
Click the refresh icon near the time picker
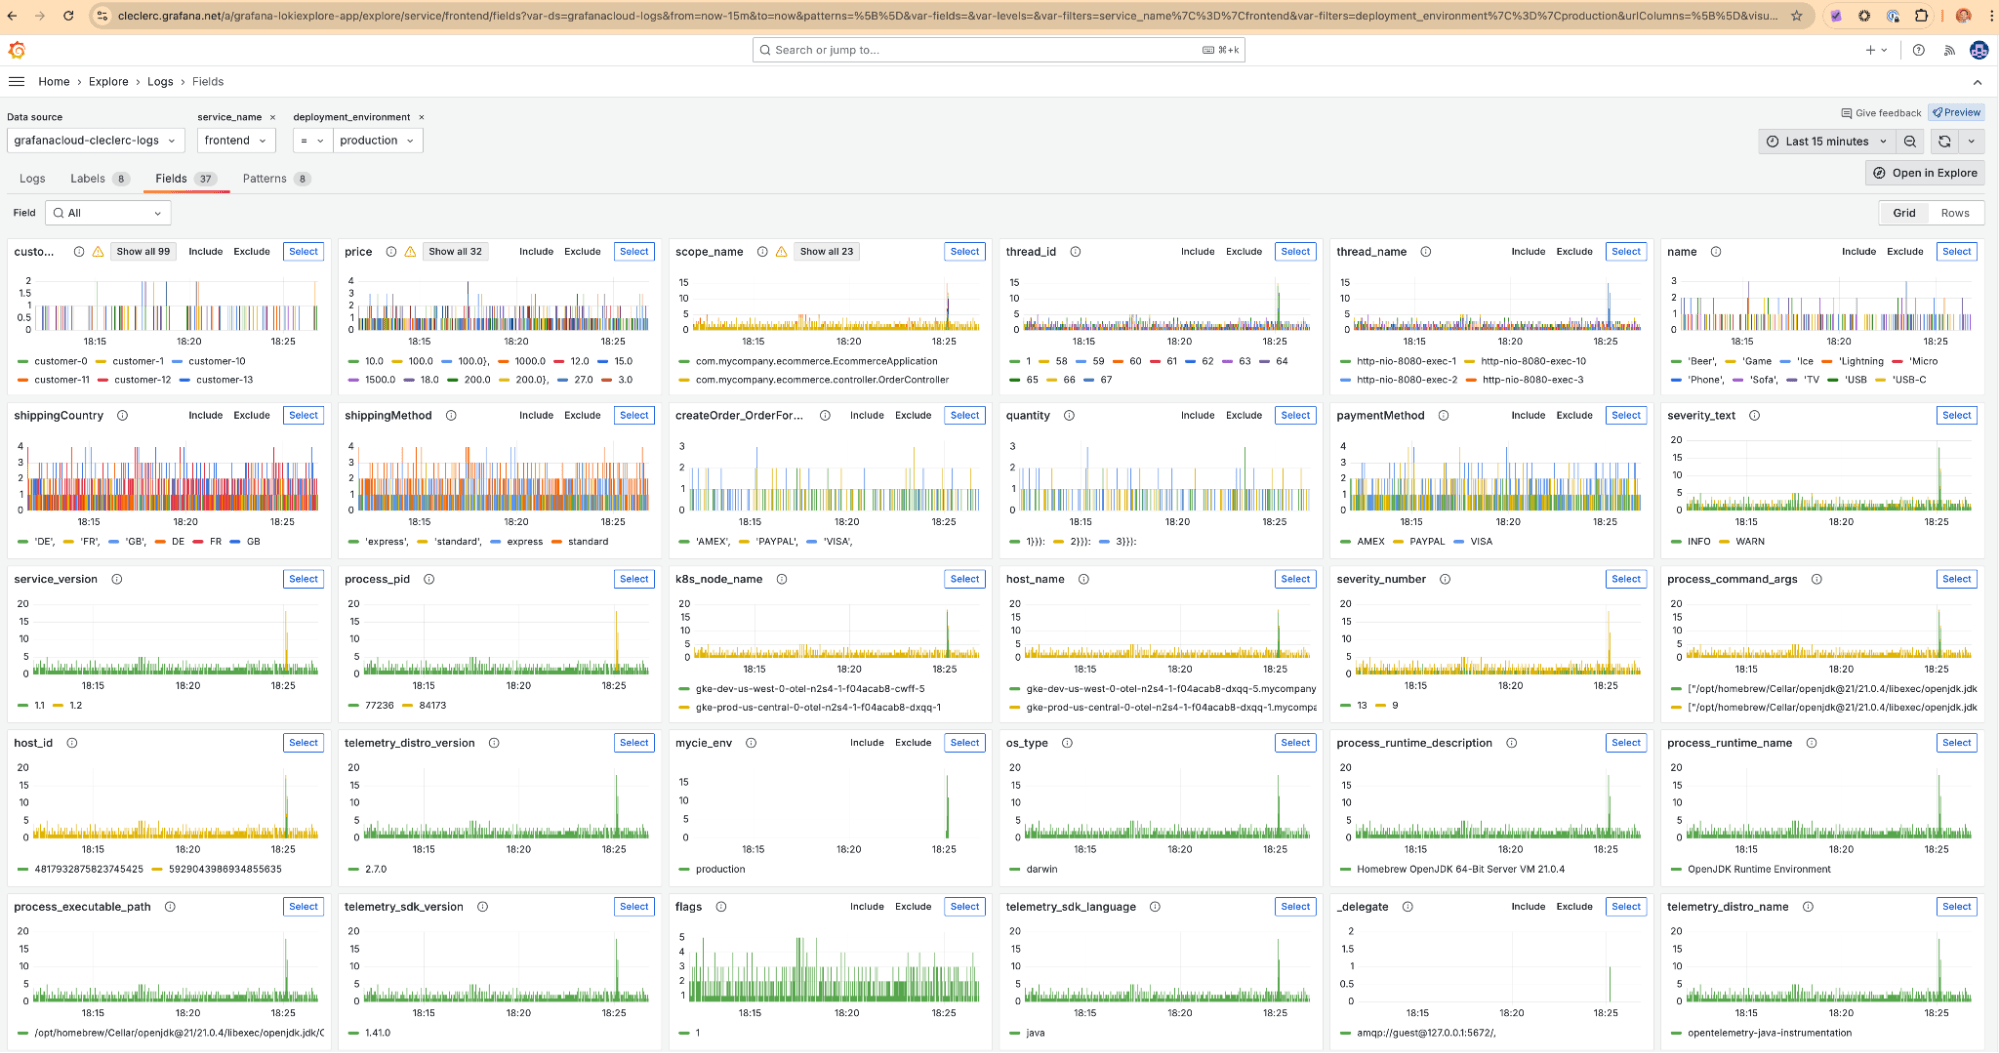(1943, 141)
